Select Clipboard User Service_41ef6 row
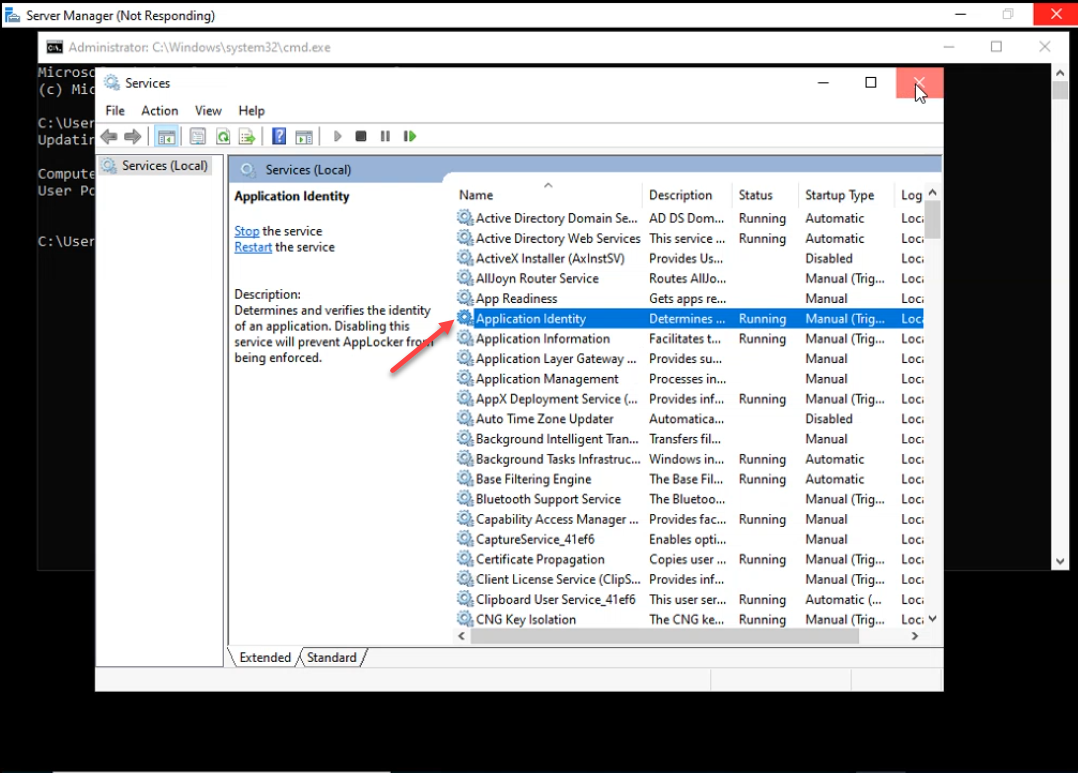The image size is (1078, 773). [x=690, y=599]
